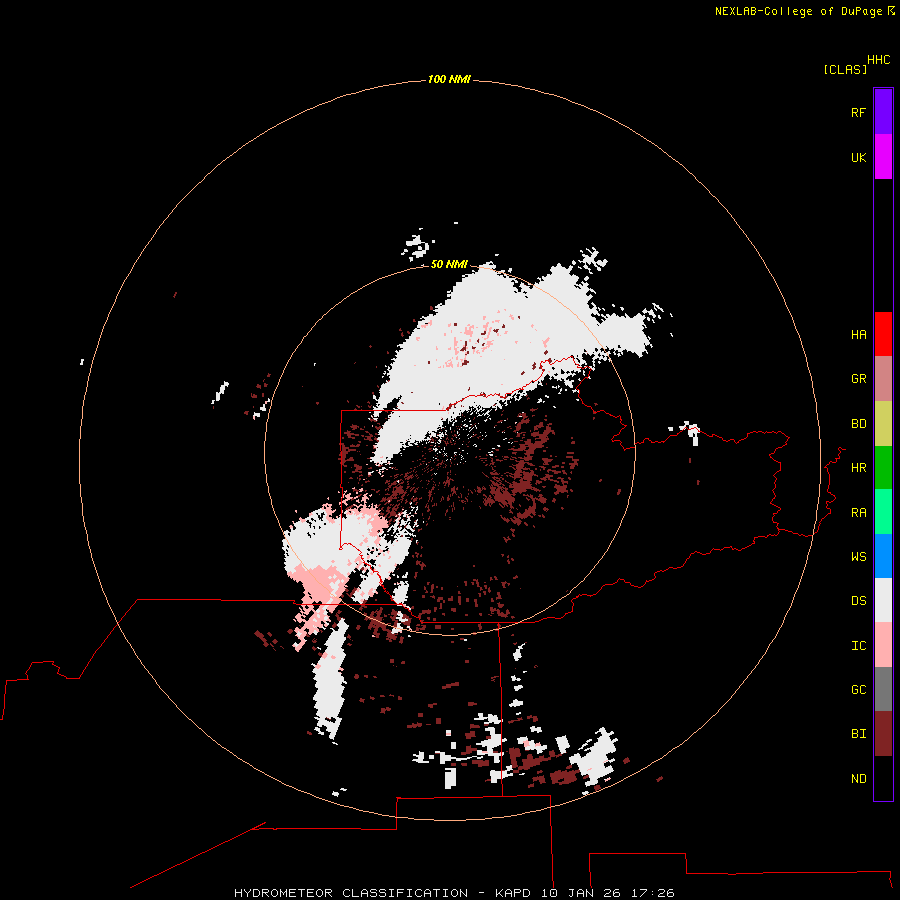
Task: Click the UK magenta legend swatch
Action: [x=883, y=157]
